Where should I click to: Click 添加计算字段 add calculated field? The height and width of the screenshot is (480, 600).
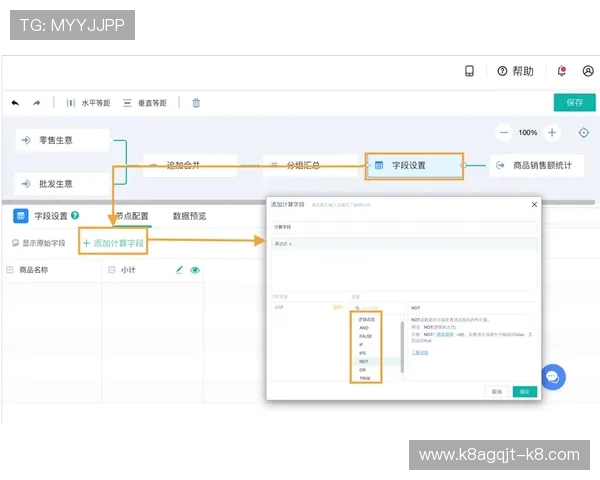pos(113,243)
